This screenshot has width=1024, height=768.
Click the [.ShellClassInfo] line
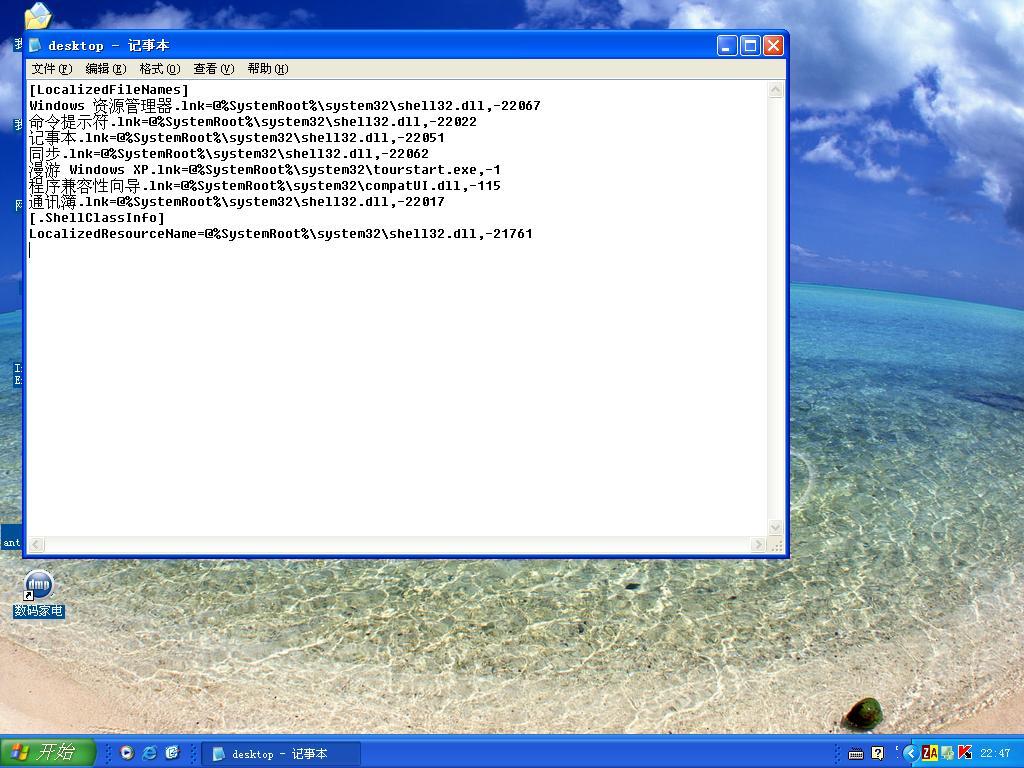point(97,217)
